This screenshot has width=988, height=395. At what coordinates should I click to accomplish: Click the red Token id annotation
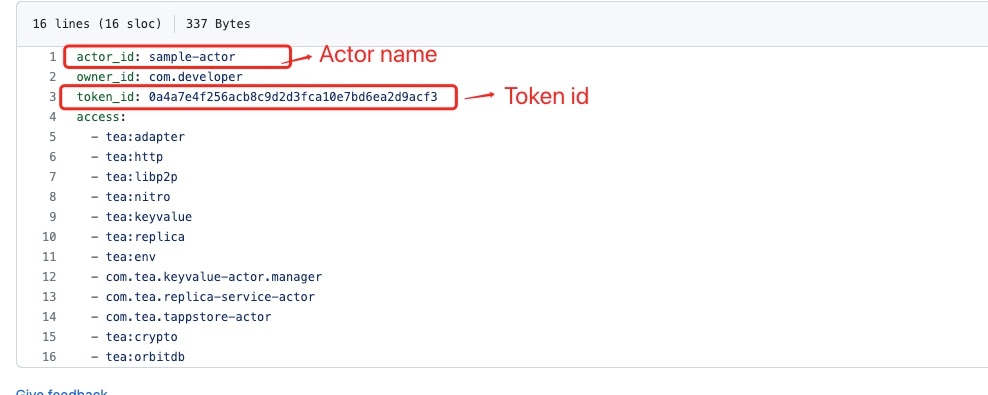(546, 96)
